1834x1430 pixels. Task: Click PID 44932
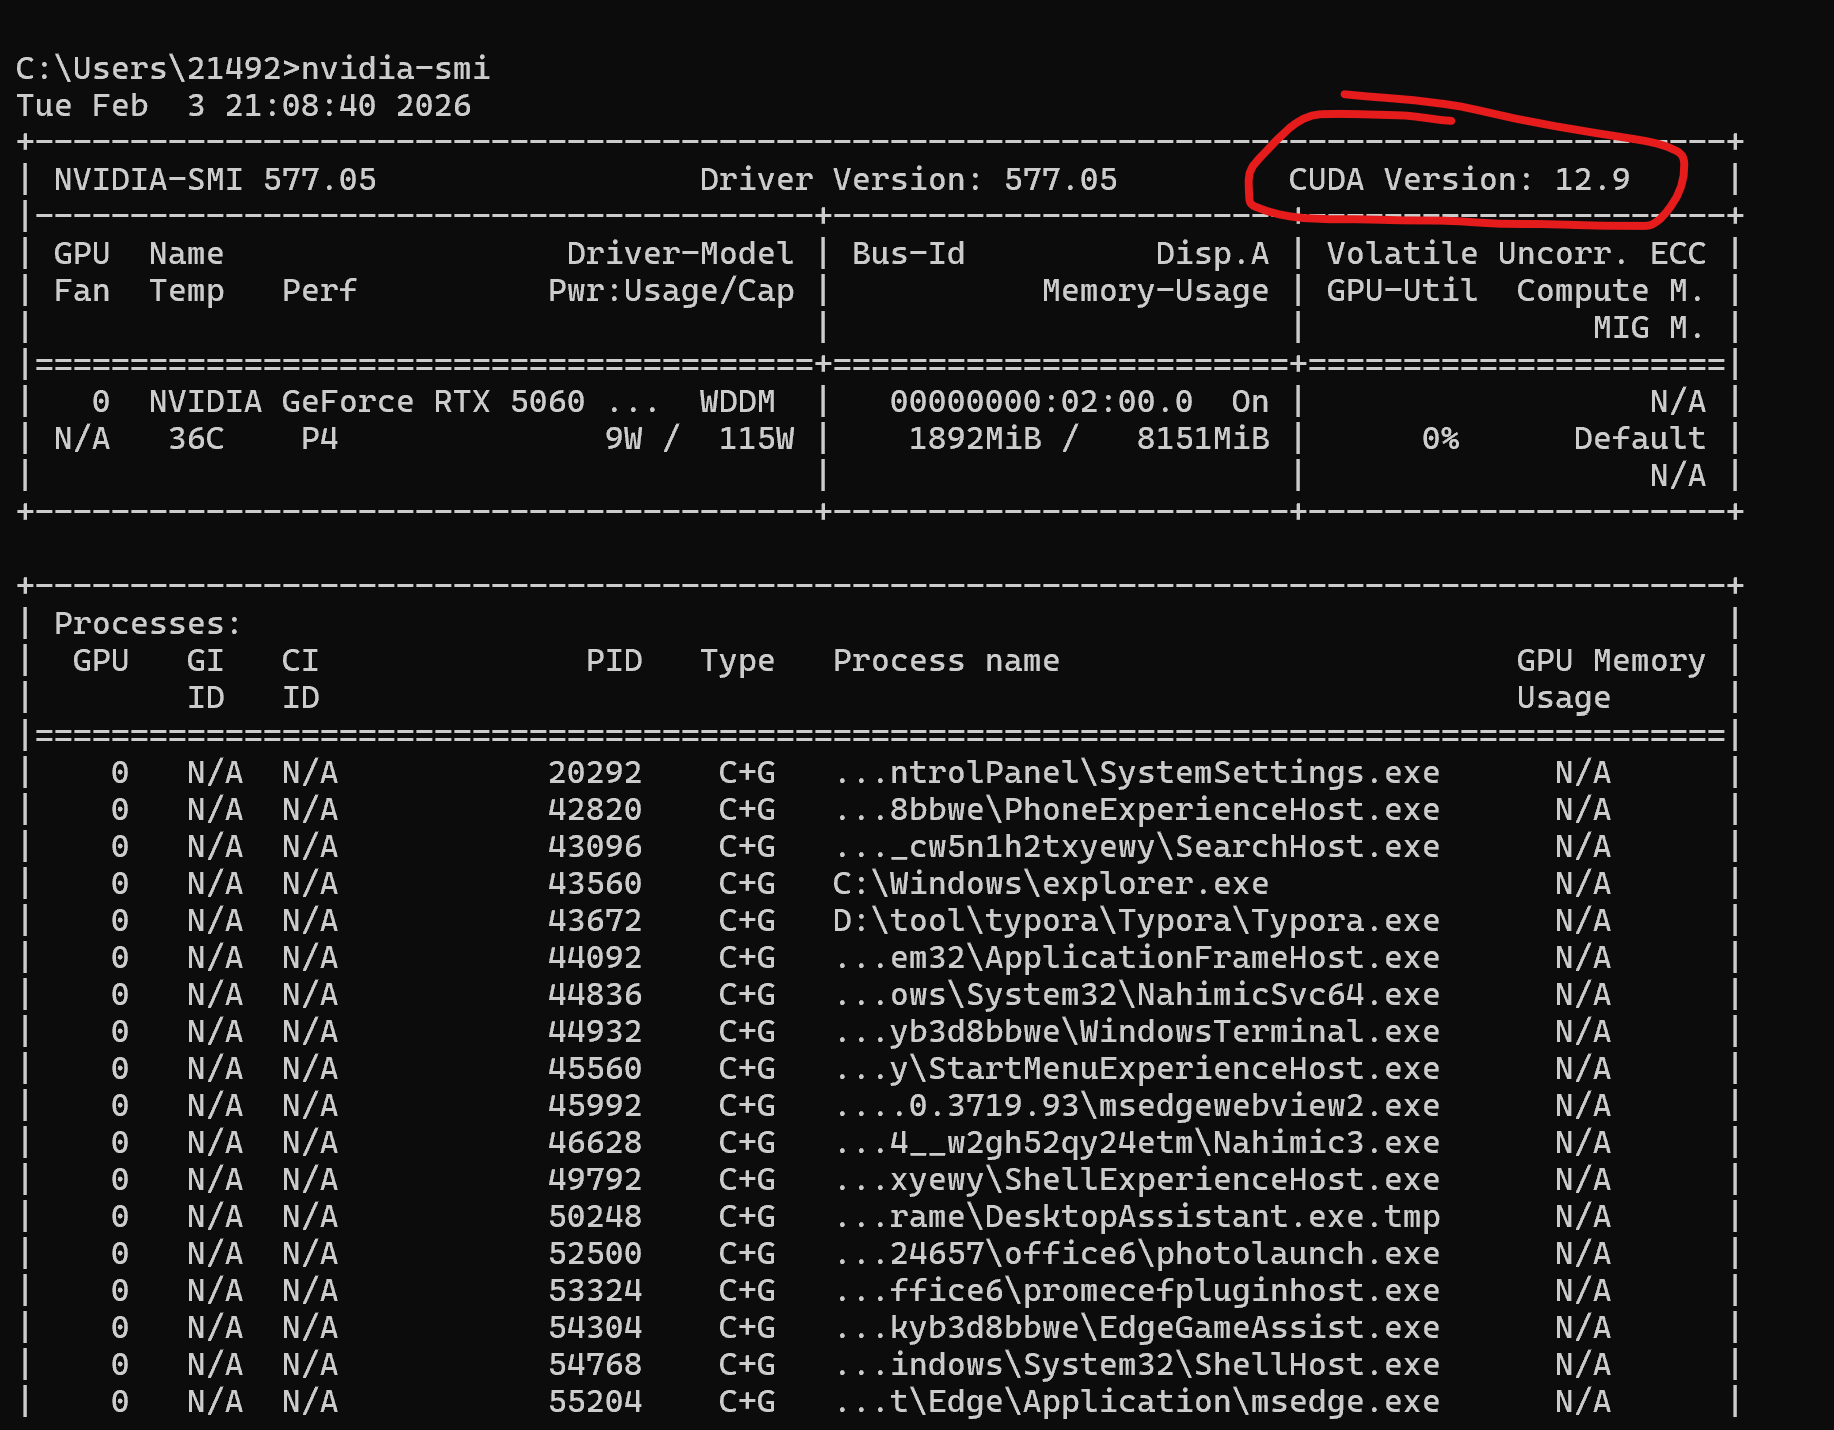[x=595, y=1032]
